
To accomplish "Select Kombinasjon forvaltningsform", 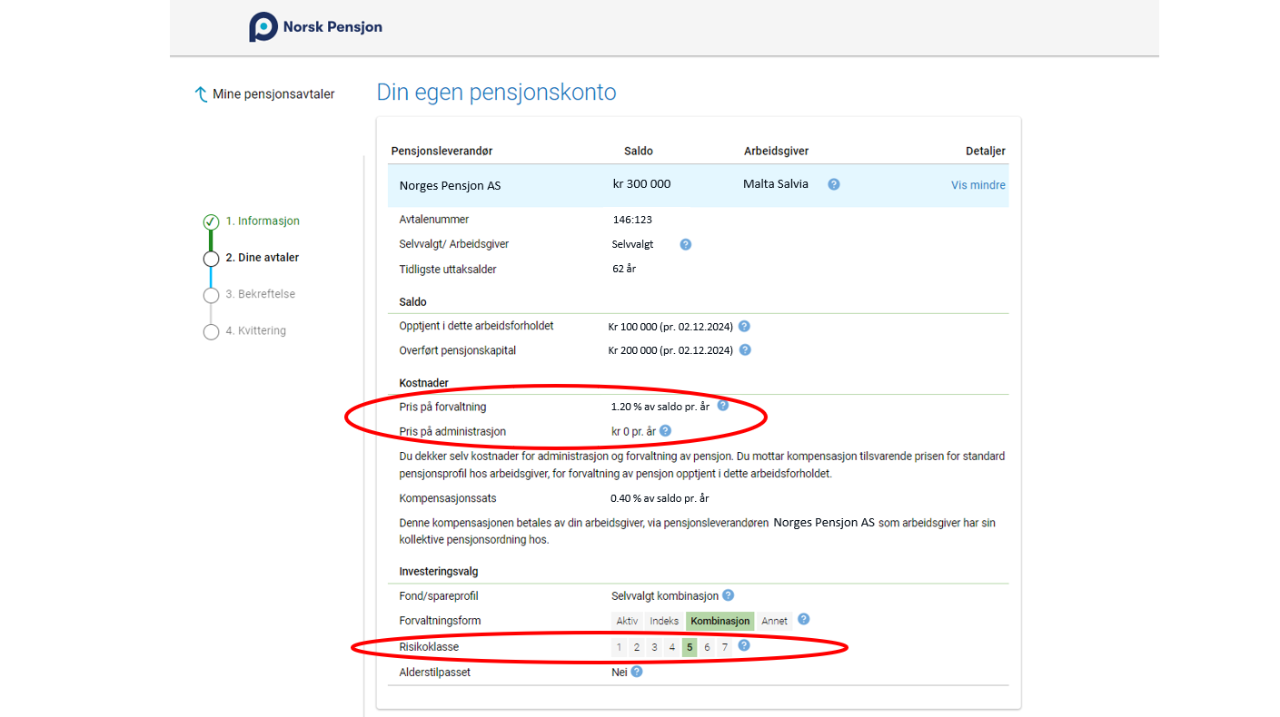I will tap(720, 621).
